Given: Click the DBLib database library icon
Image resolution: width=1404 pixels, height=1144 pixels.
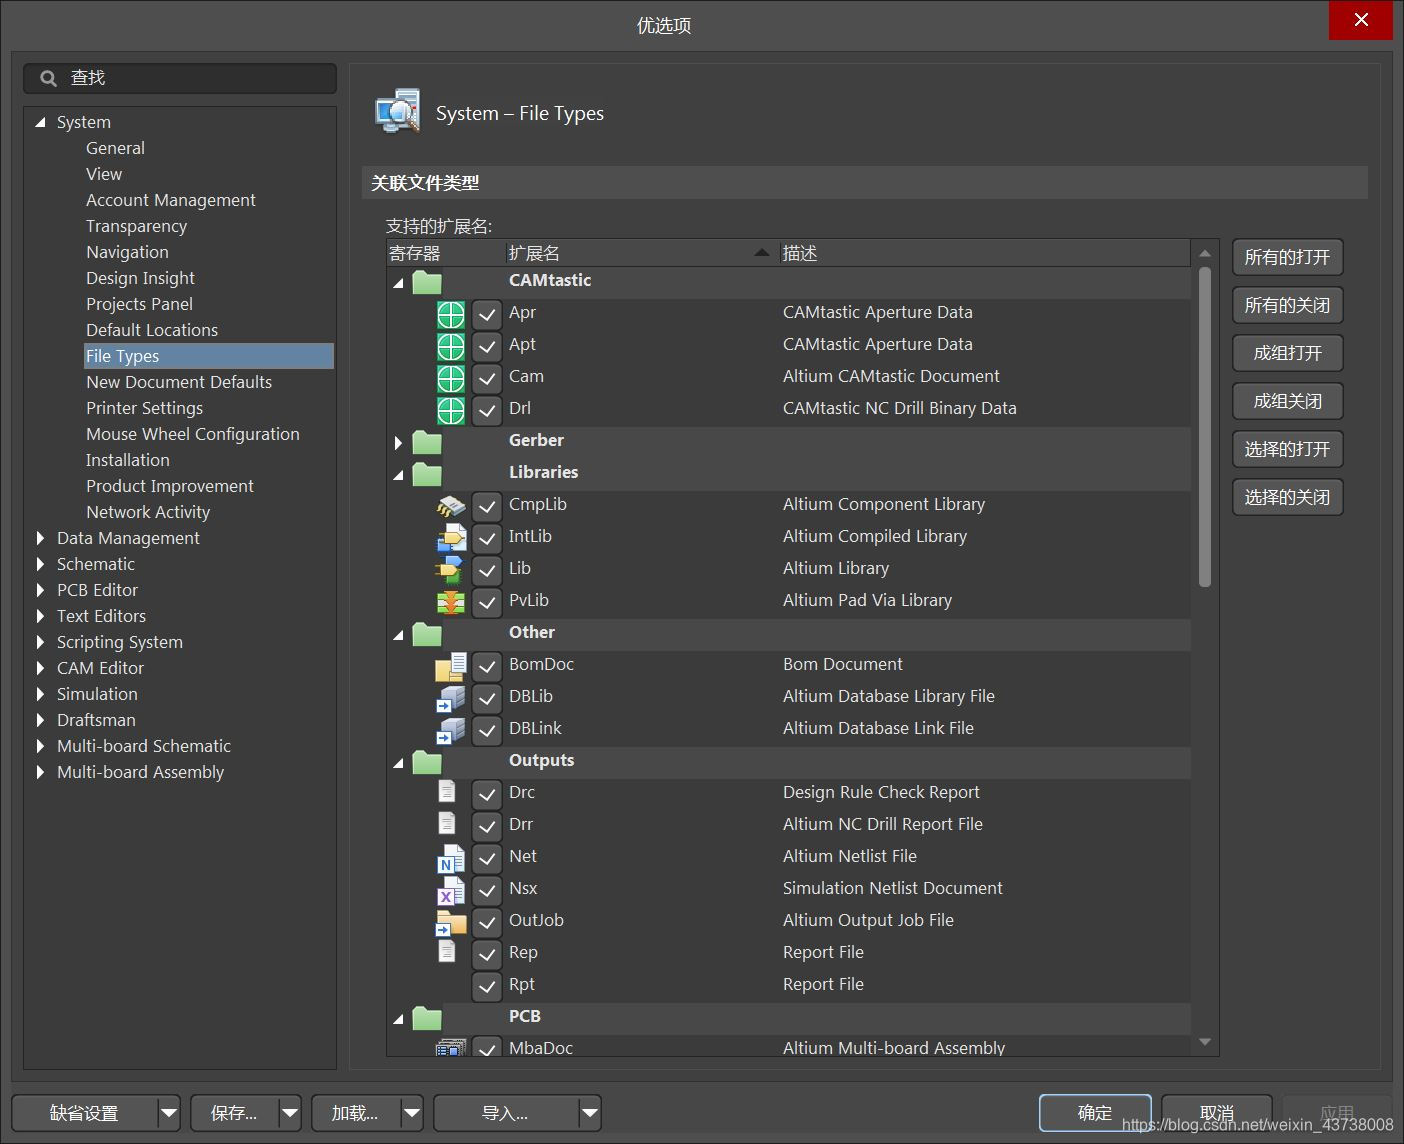Looking at the screenshot, I should (451, 698).
